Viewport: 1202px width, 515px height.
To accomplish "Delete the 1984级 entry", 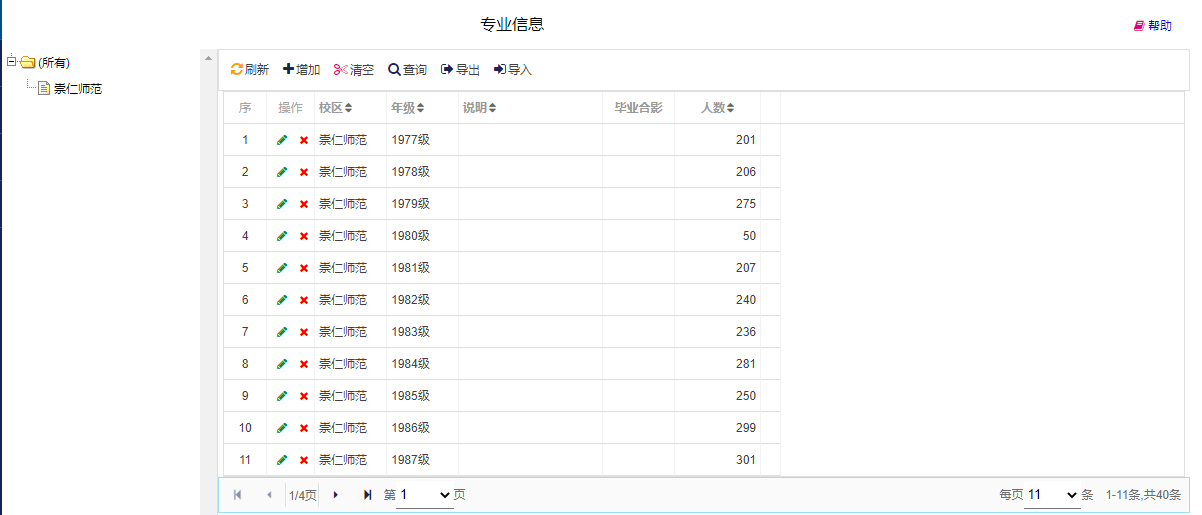I will tap(304, 364).
